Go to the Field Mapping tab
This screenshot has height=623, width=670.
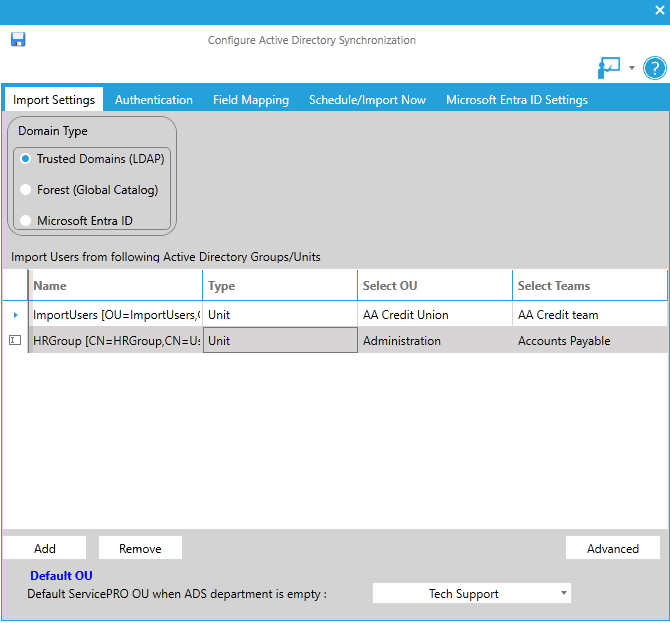click(251, 100)
